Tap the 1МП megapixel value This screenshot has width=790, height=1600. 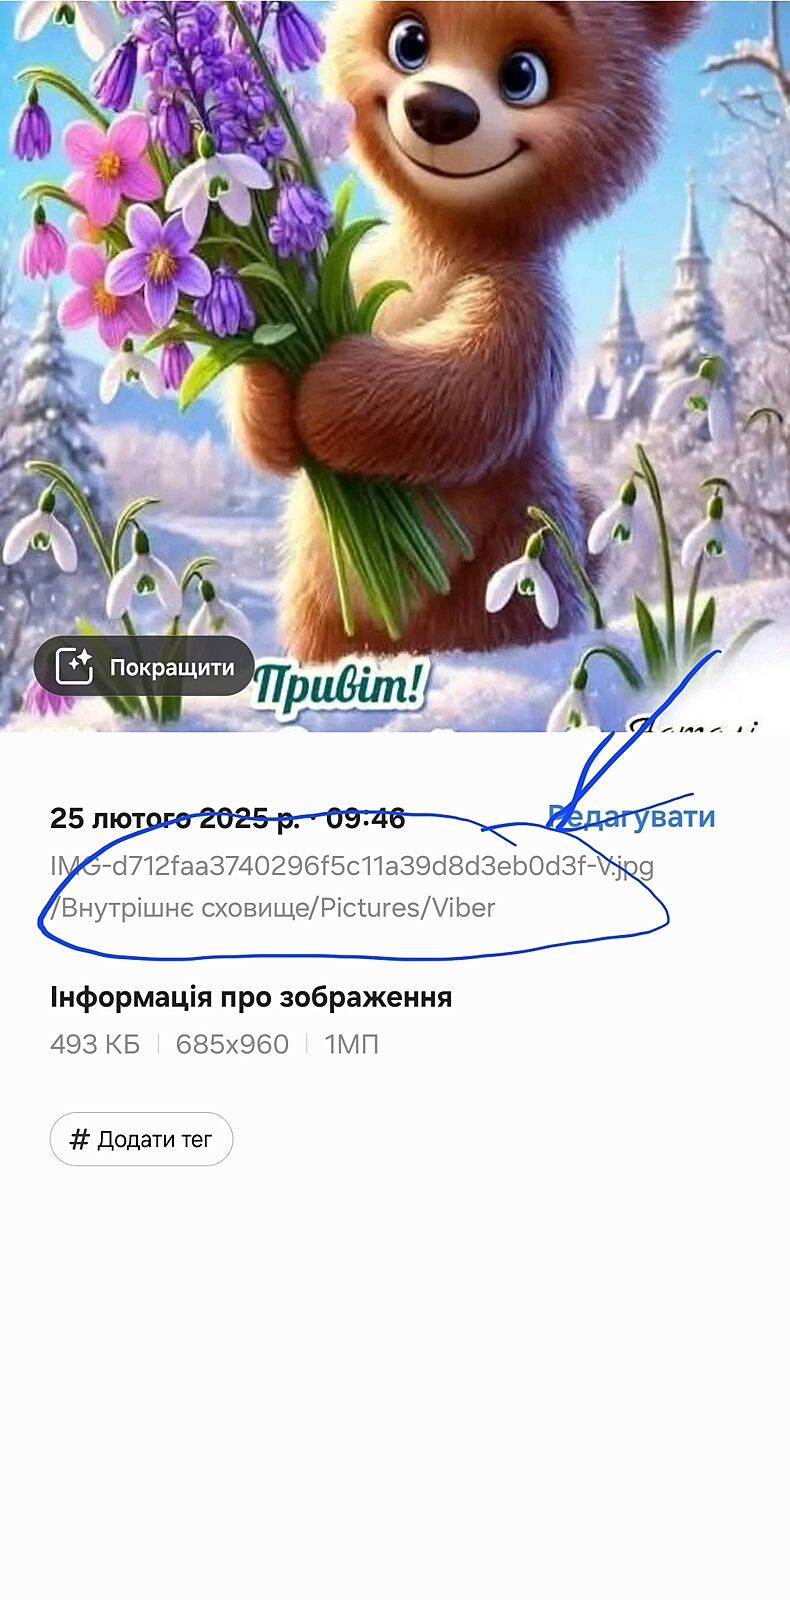(x=352, y=1045)
